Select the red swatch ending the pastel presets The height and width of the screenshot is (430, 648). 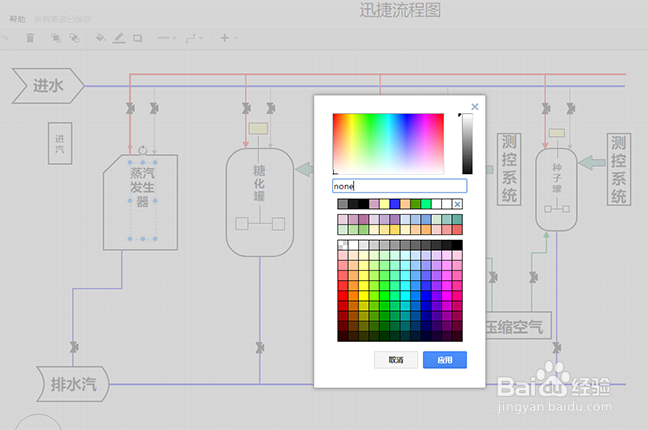457,229
